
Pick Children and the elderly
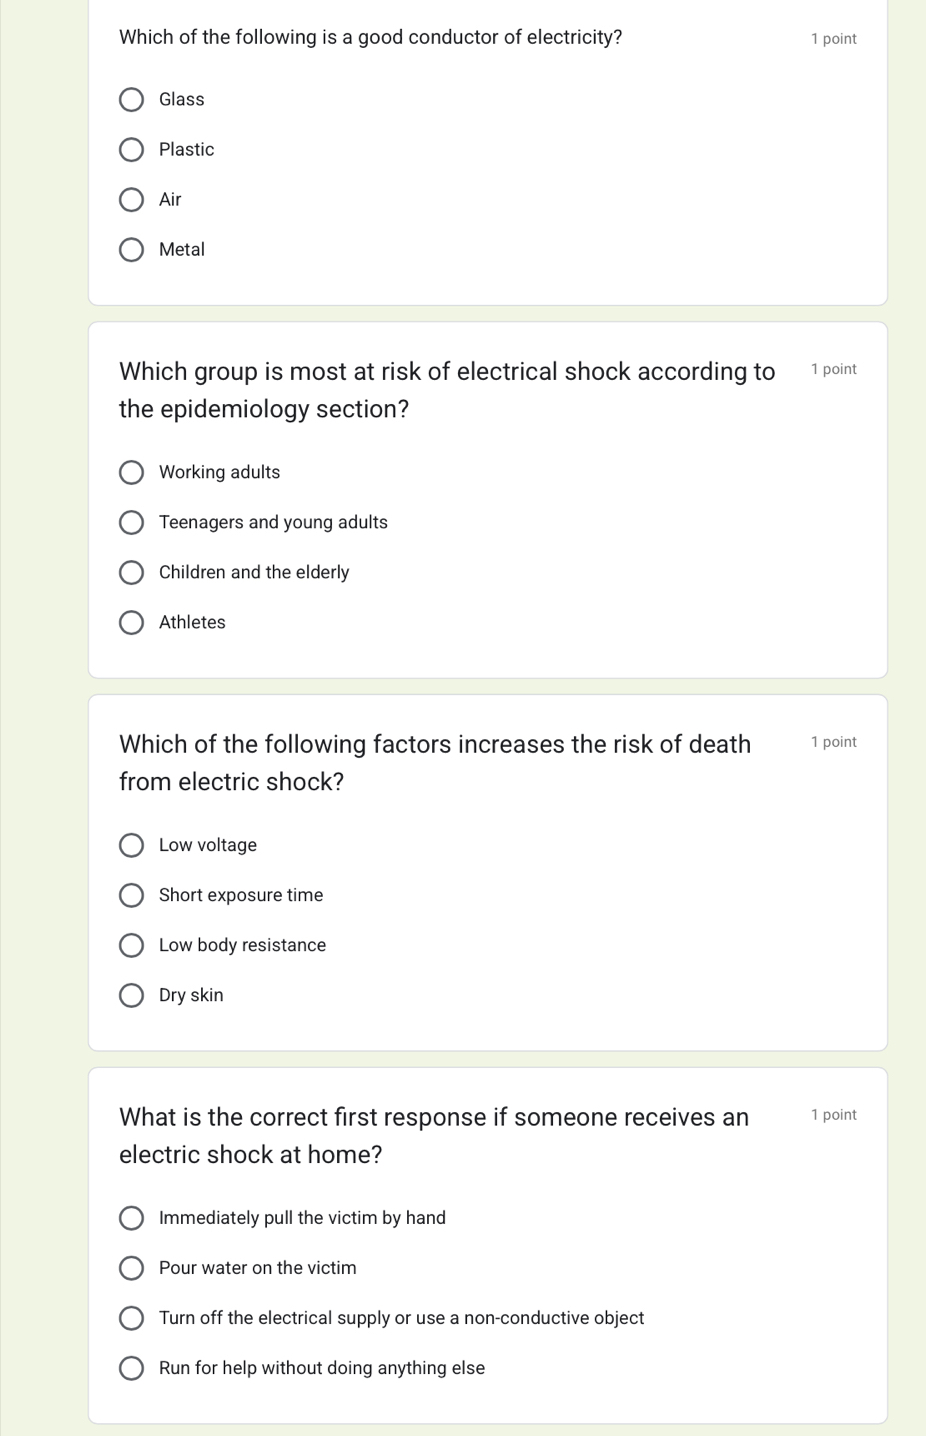tap(132, 573)
